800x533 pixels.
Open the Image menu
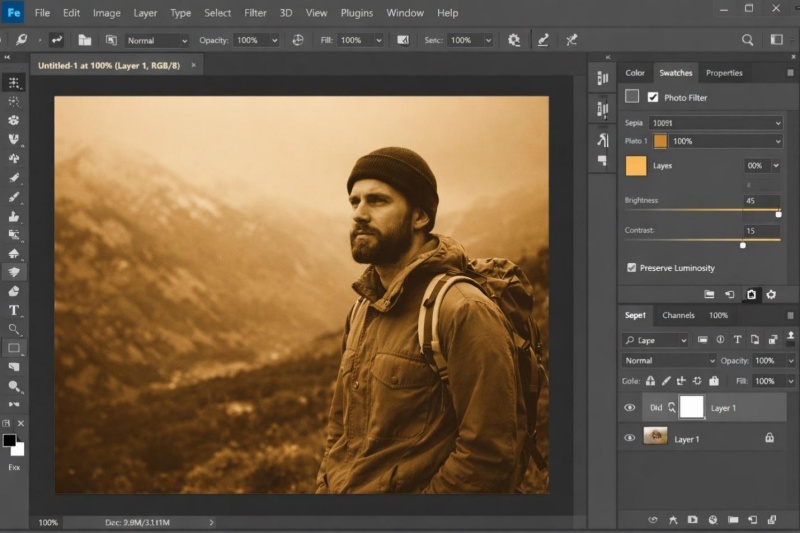[107, 13]
